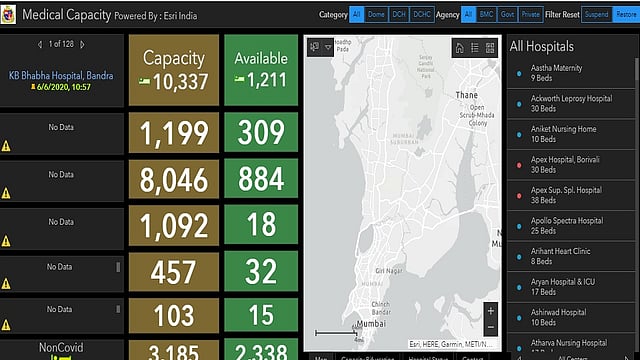Screen dimensions: 640x360
Task: Click the Restore filter button
Action: 626,15
